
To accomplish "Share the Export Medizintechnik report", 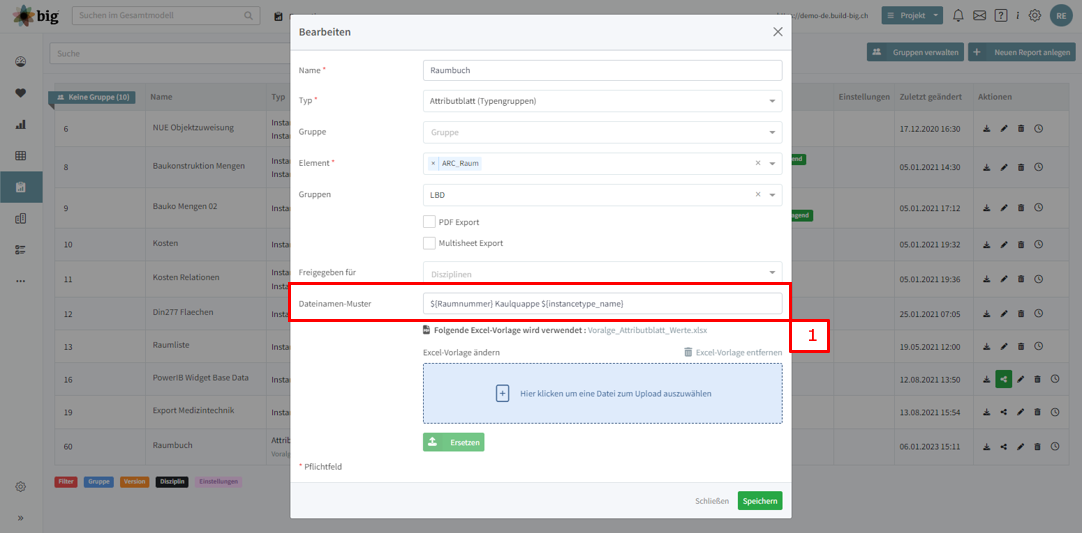I will click(1003, 411).
